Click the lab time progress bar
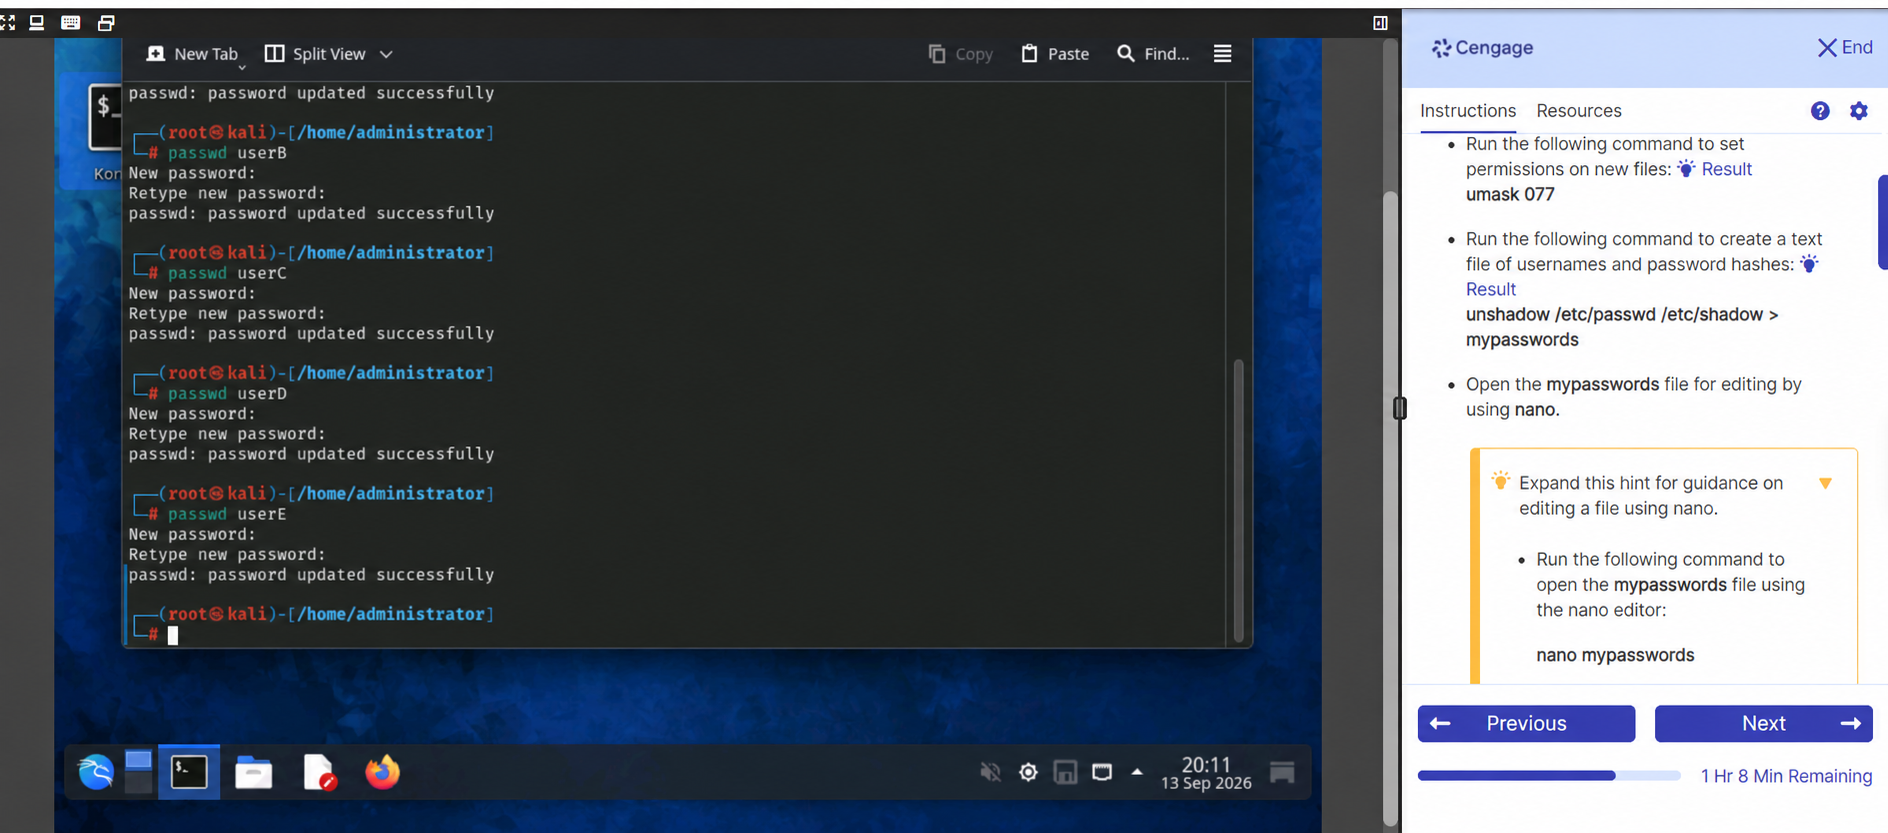1888x833 pixels. click(1548, 776)
